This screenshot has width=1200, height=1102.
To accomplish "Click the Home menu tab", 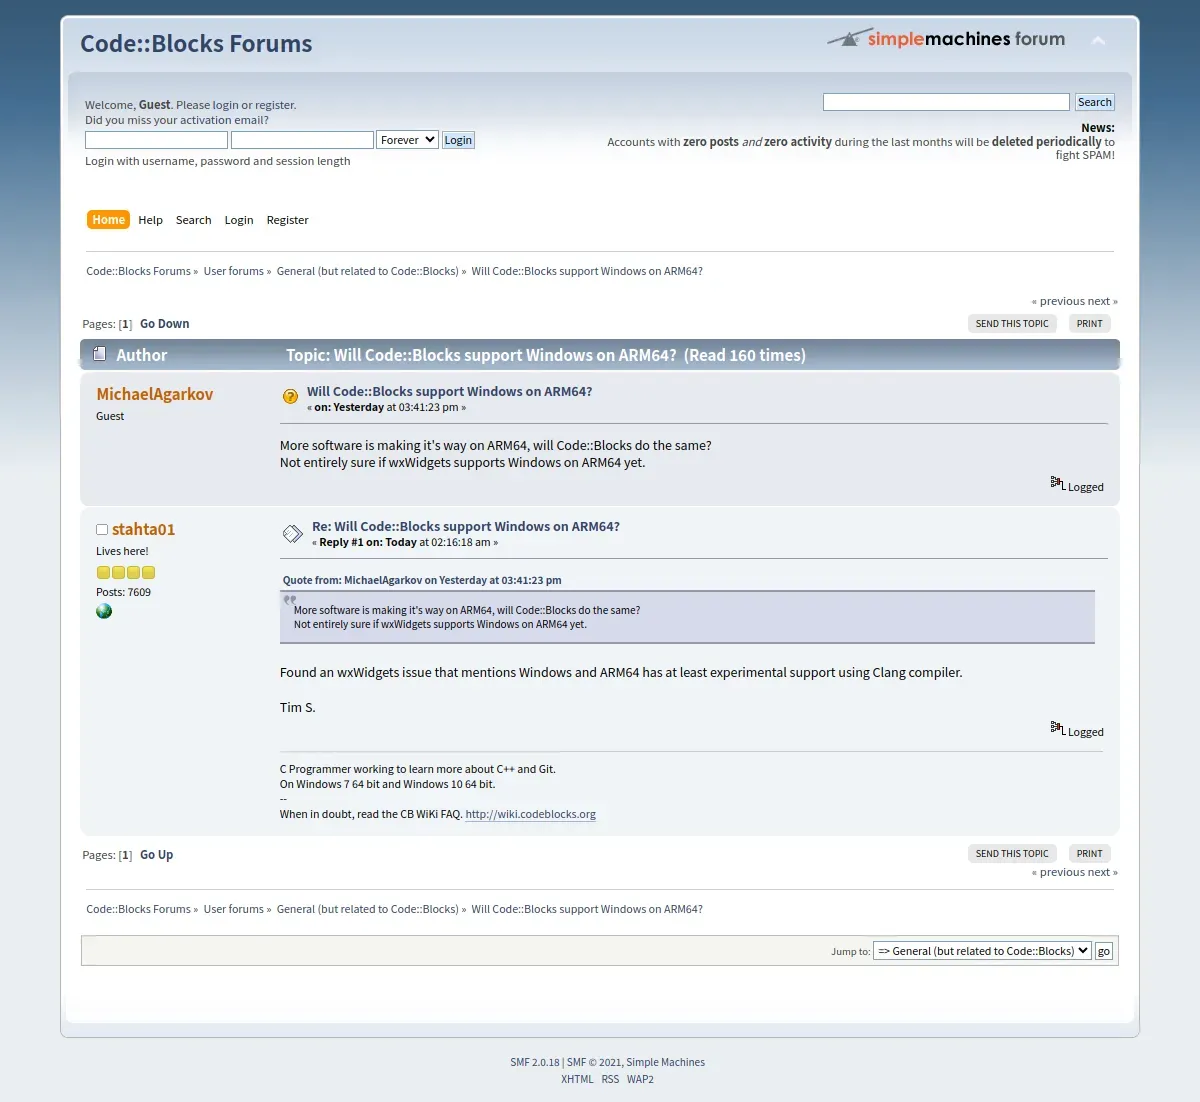I will pos(109,220).
